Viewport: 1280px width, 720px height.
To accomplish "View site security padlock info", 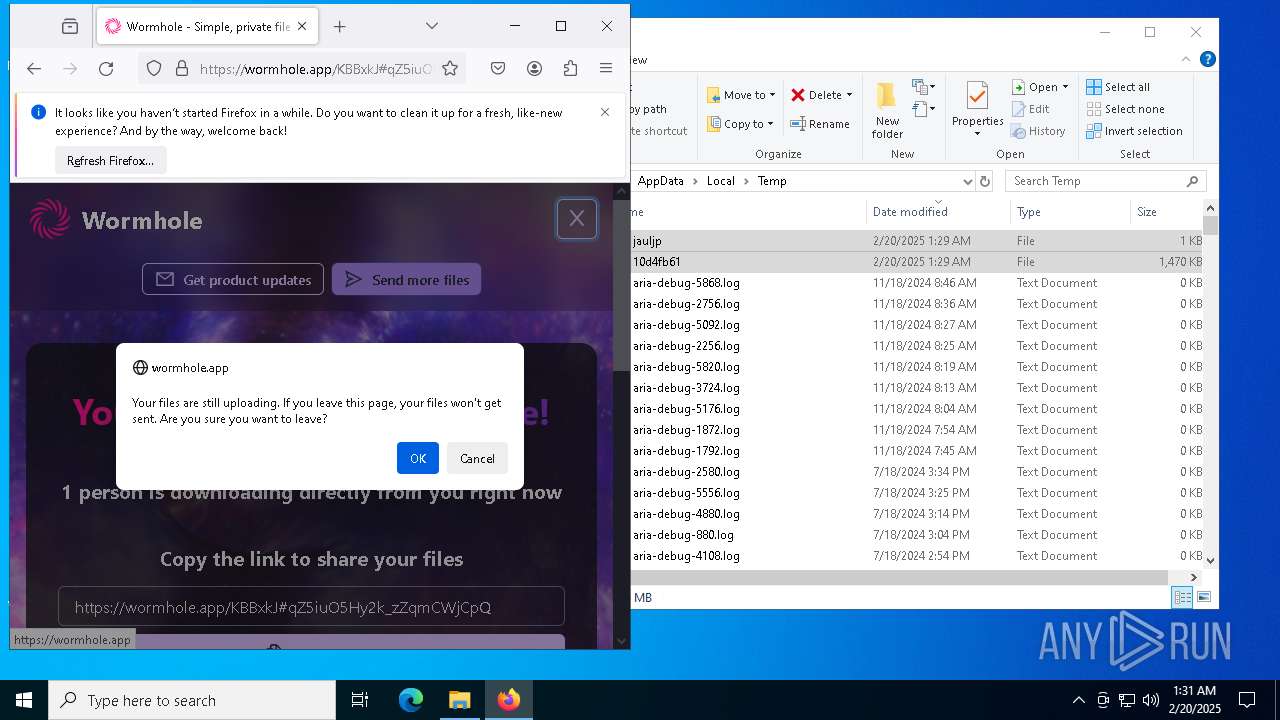I will [182, 68].
